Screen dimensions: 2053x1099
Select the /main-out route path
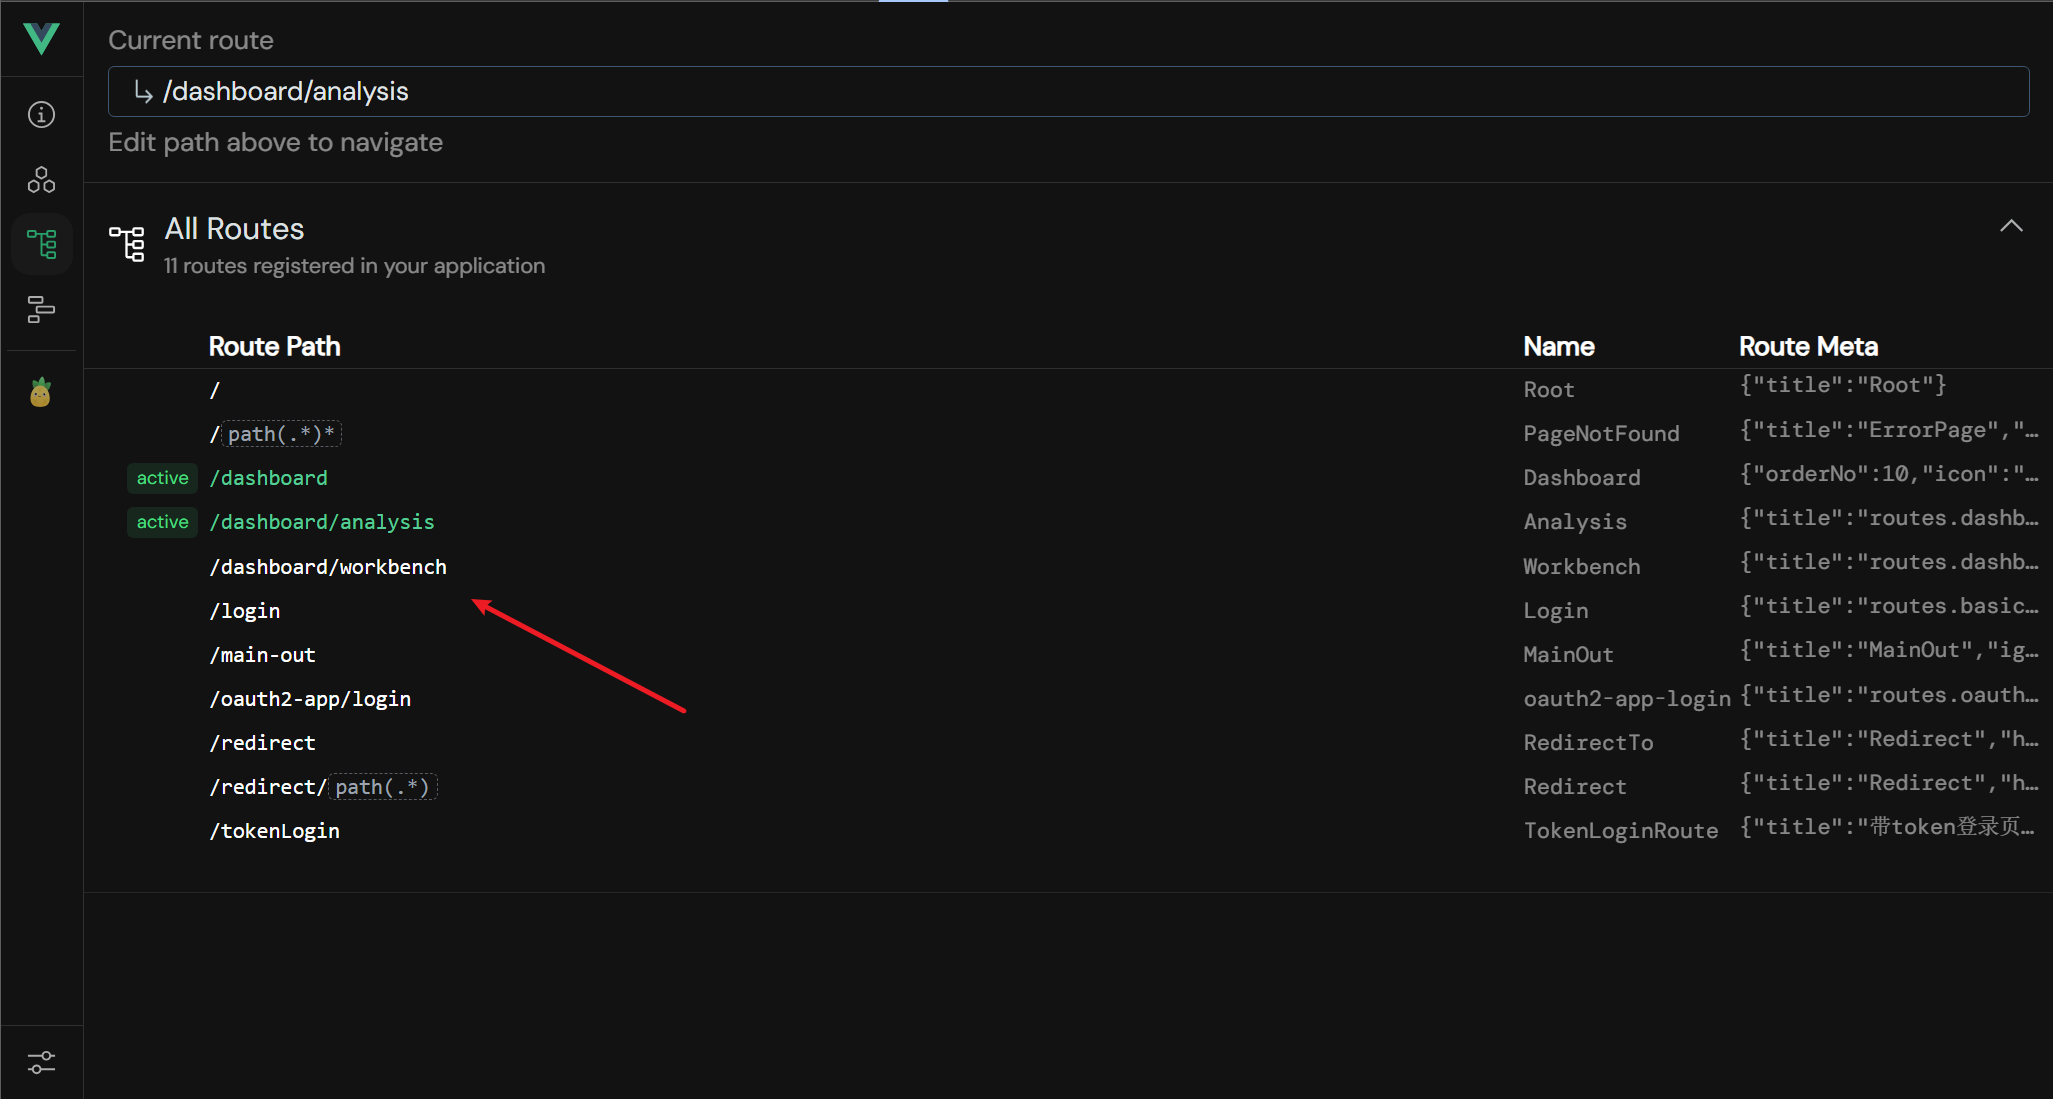click(263, 655)
